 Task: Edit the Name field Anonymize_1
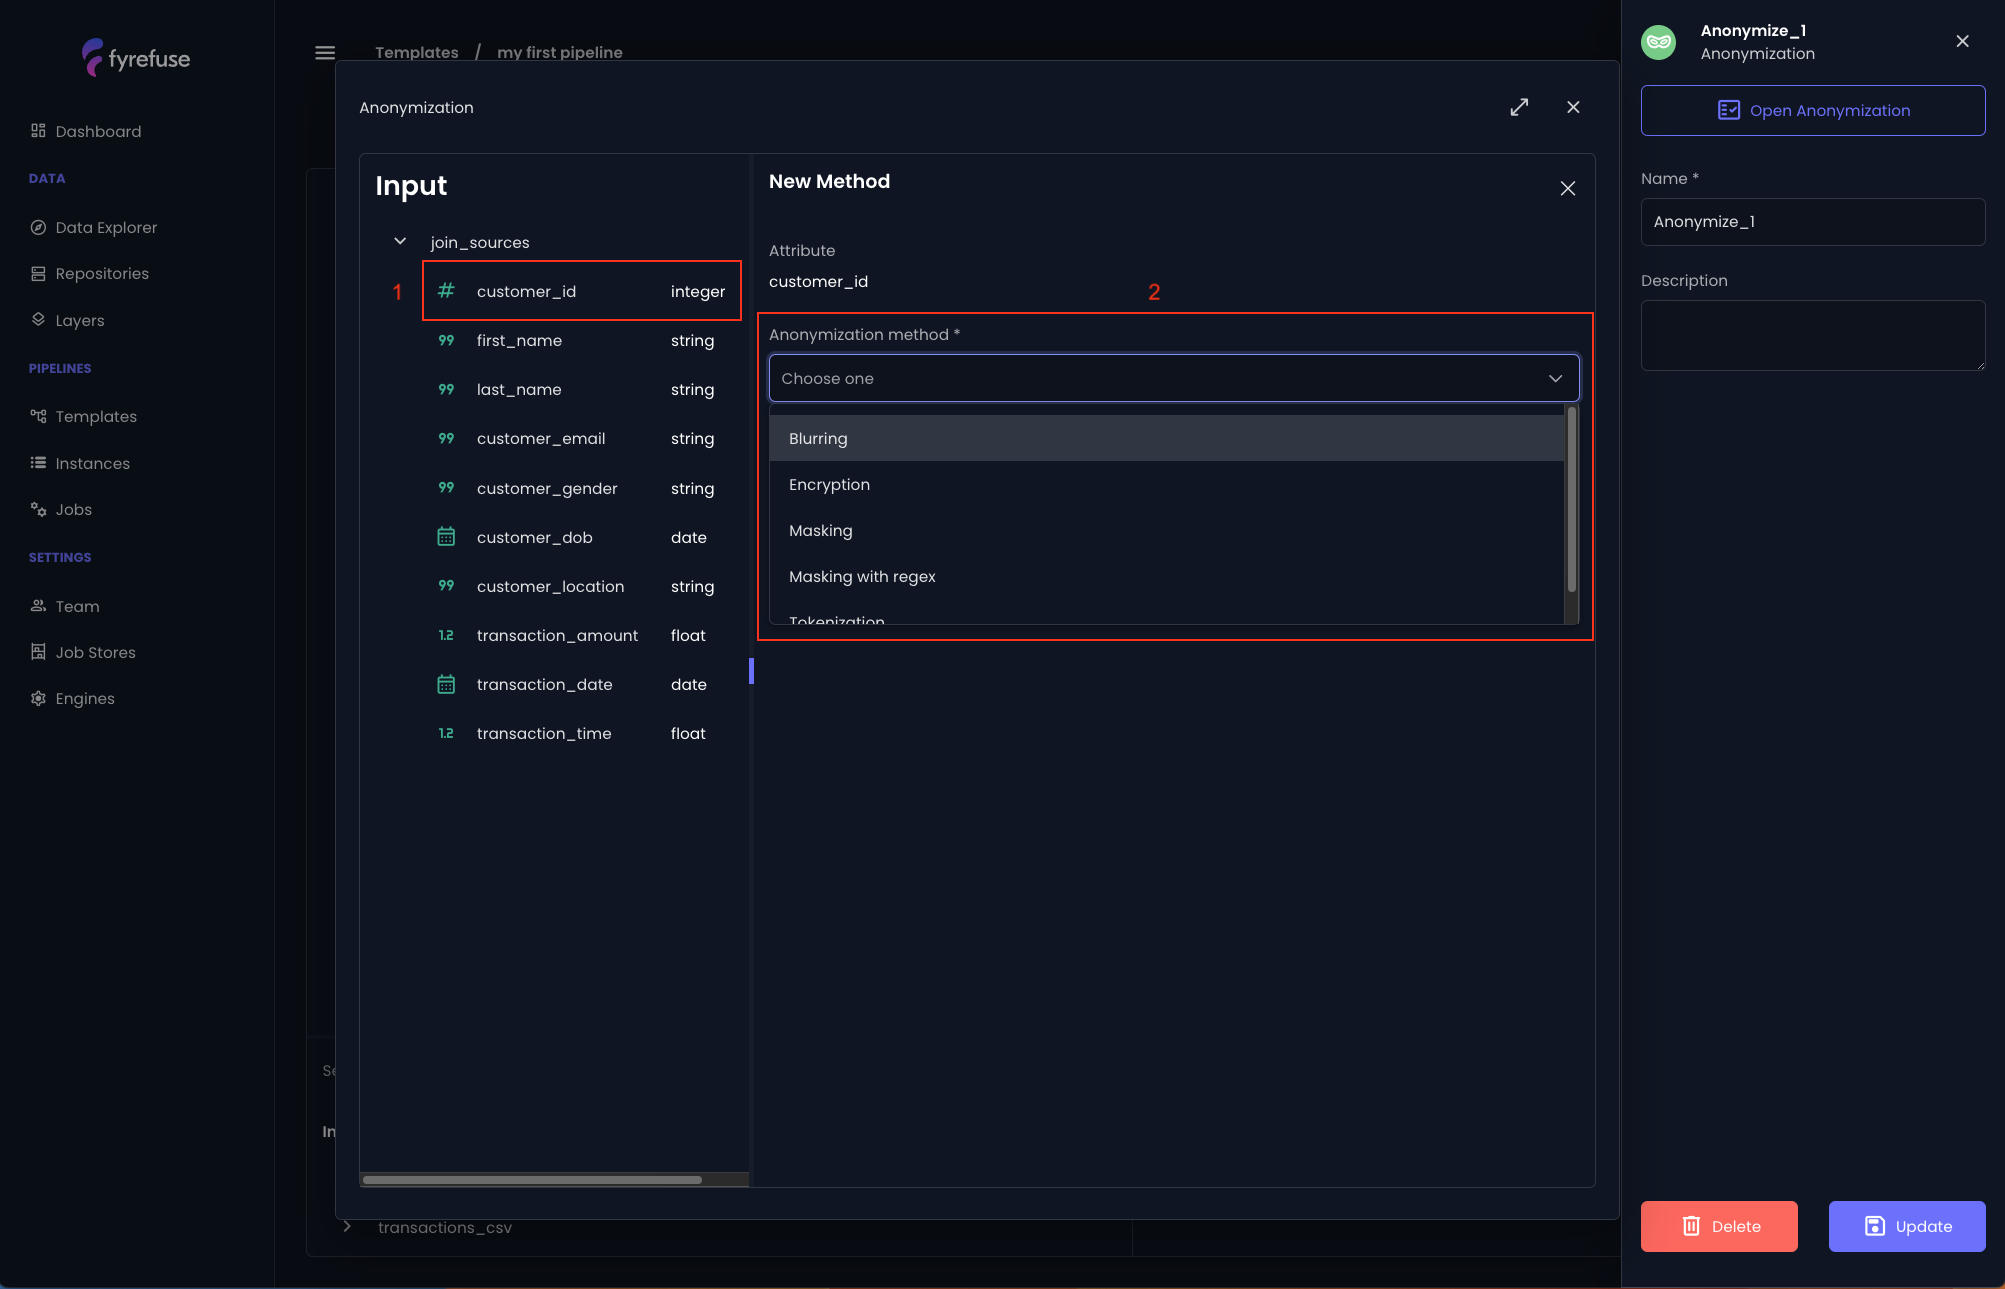coord(1812,222)
